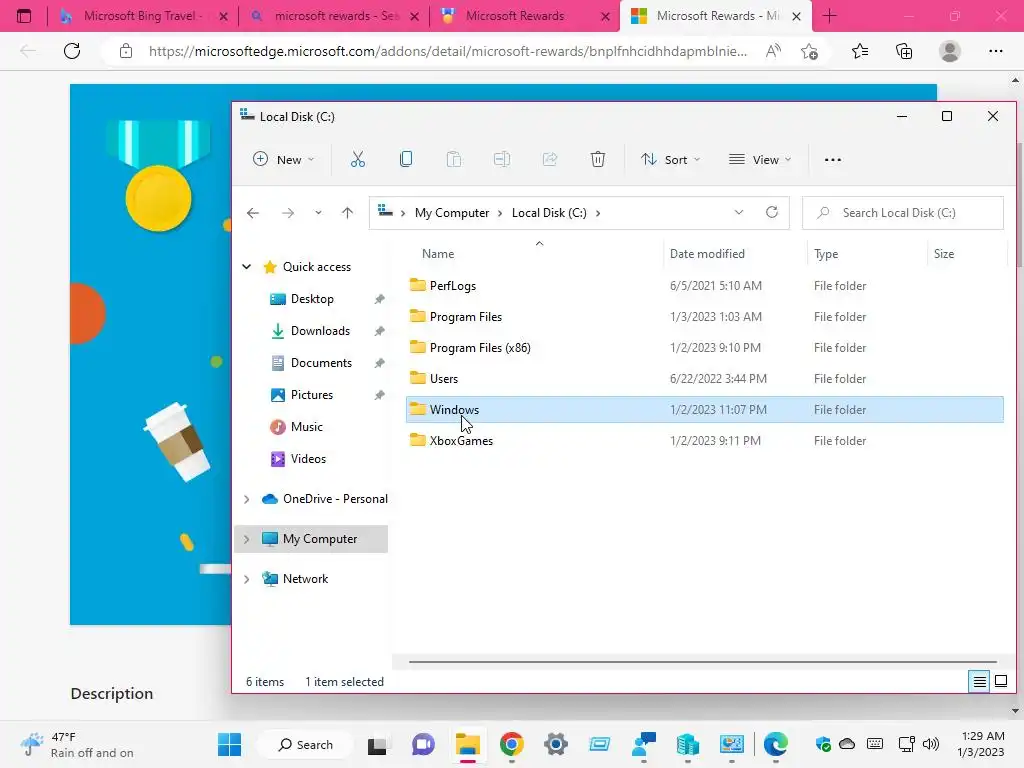Expand the address bar history dropdown
Screen dimensions: 1024x768
pos(739,212)
